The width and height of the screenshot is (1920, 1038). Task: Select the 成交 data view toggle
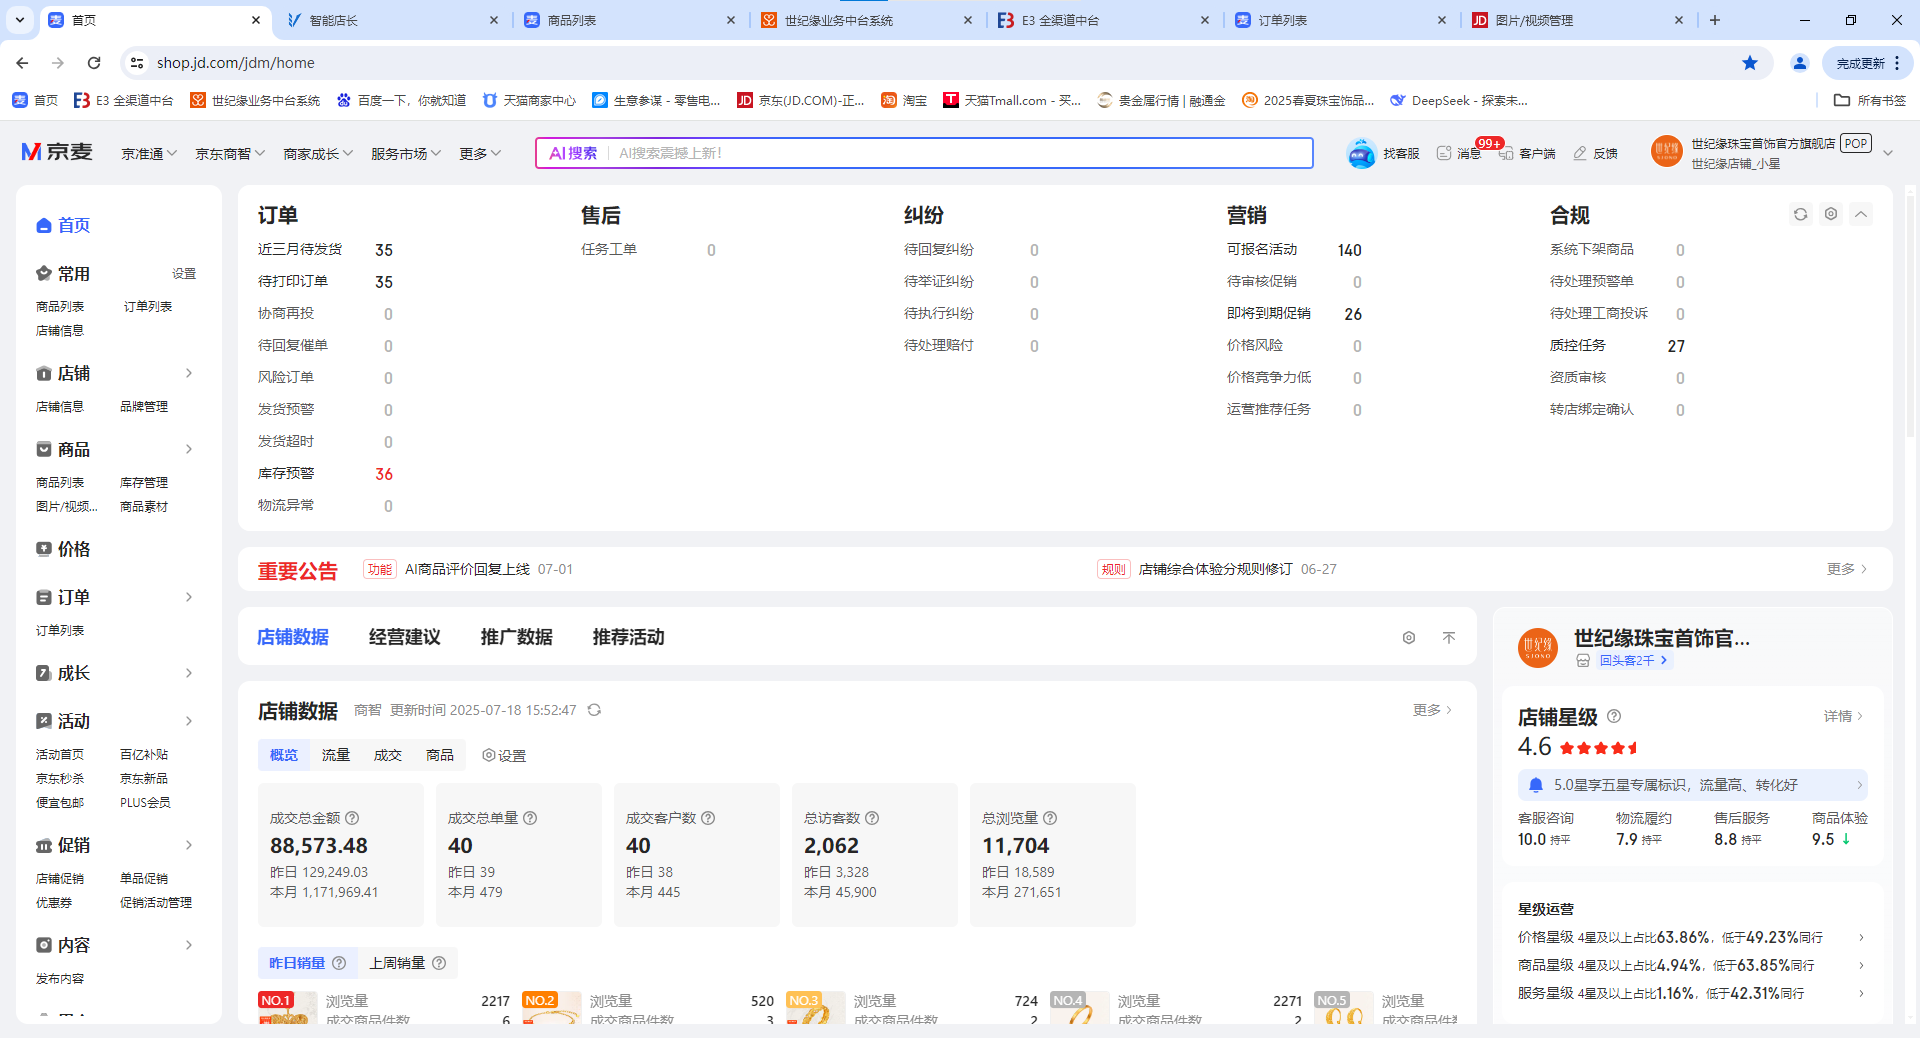pos(388,755)
